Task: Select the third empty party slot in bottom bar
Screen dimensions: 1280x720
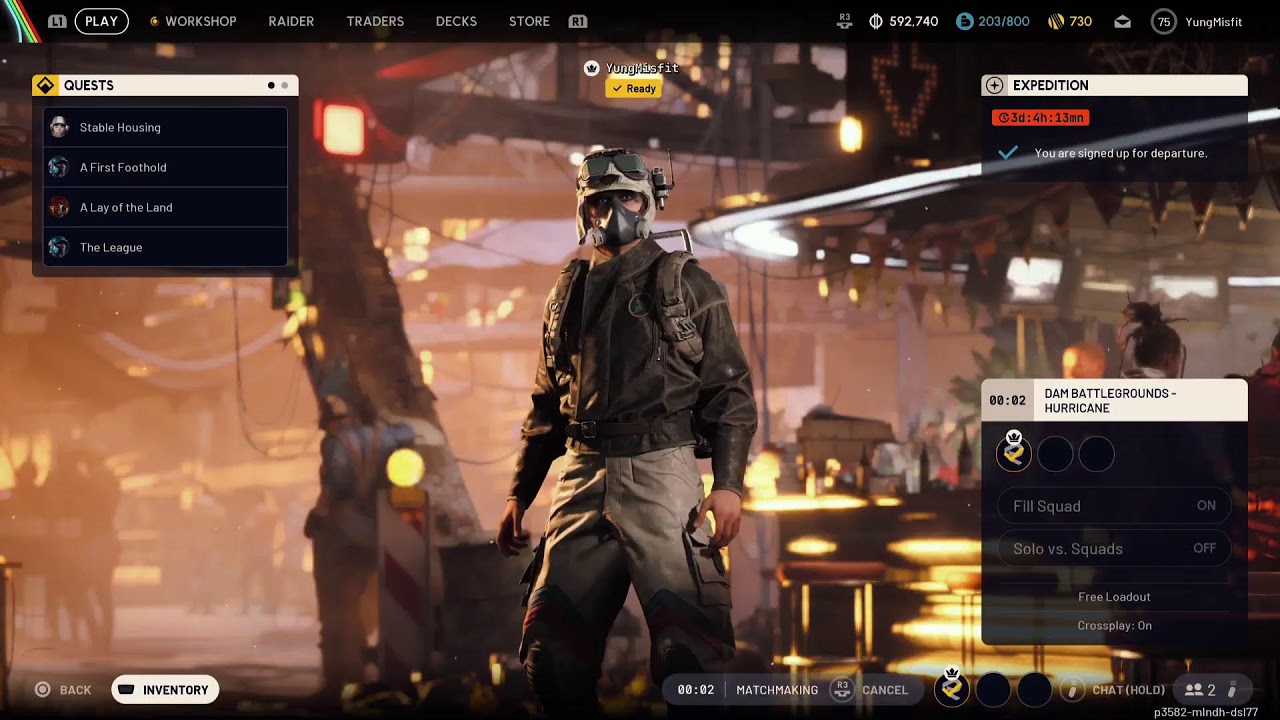Action: pyautogui.click(x=1034, y=689)
